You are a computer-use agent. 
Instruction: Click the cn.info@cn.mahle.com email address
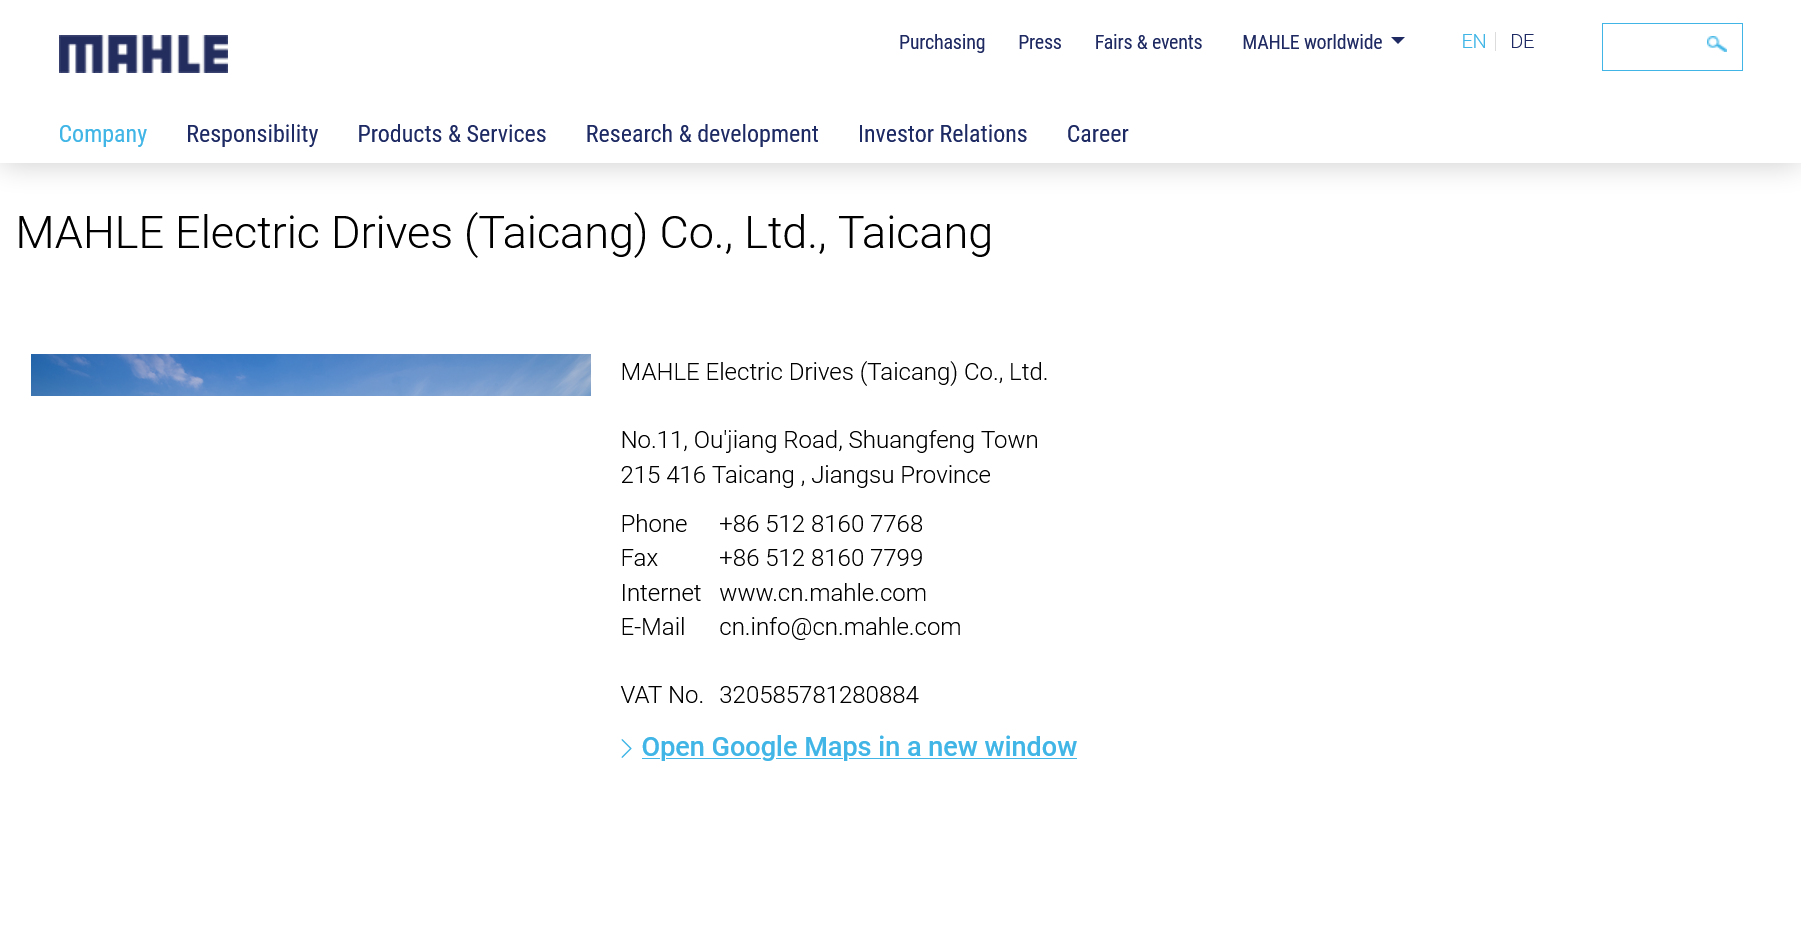[839, 627]
